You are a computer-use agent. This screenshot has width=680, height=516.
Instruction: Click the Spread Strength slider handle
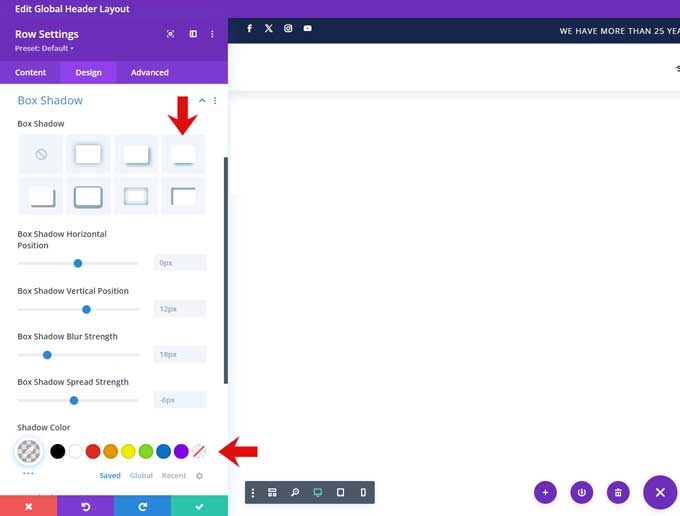pyautogui.click(x=74, y=400)
